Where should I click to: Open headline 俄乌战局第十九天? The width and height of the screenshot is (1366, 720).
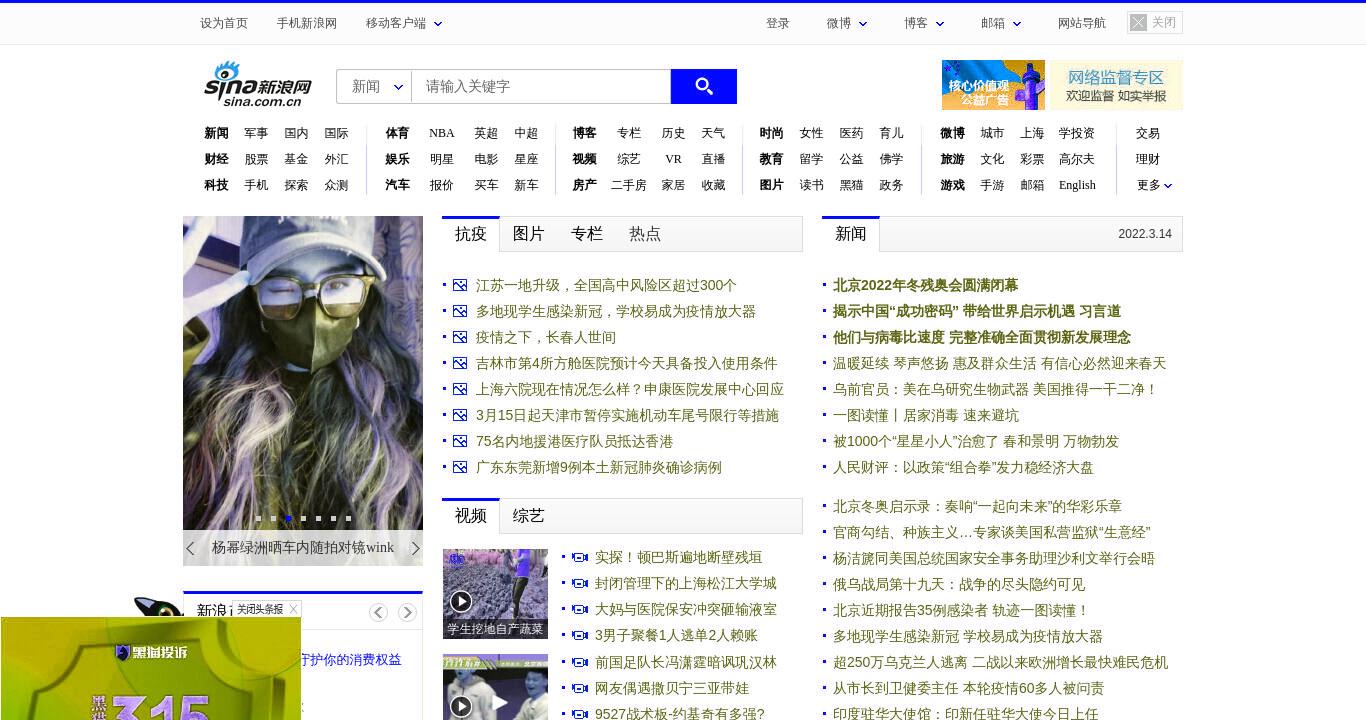point(959,584)
